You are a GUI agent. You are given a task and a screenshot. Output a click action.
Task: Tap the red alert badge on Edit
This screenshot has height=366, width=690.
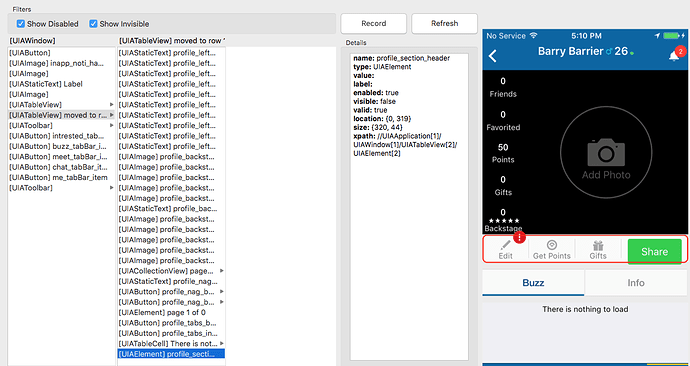point(520,238)
